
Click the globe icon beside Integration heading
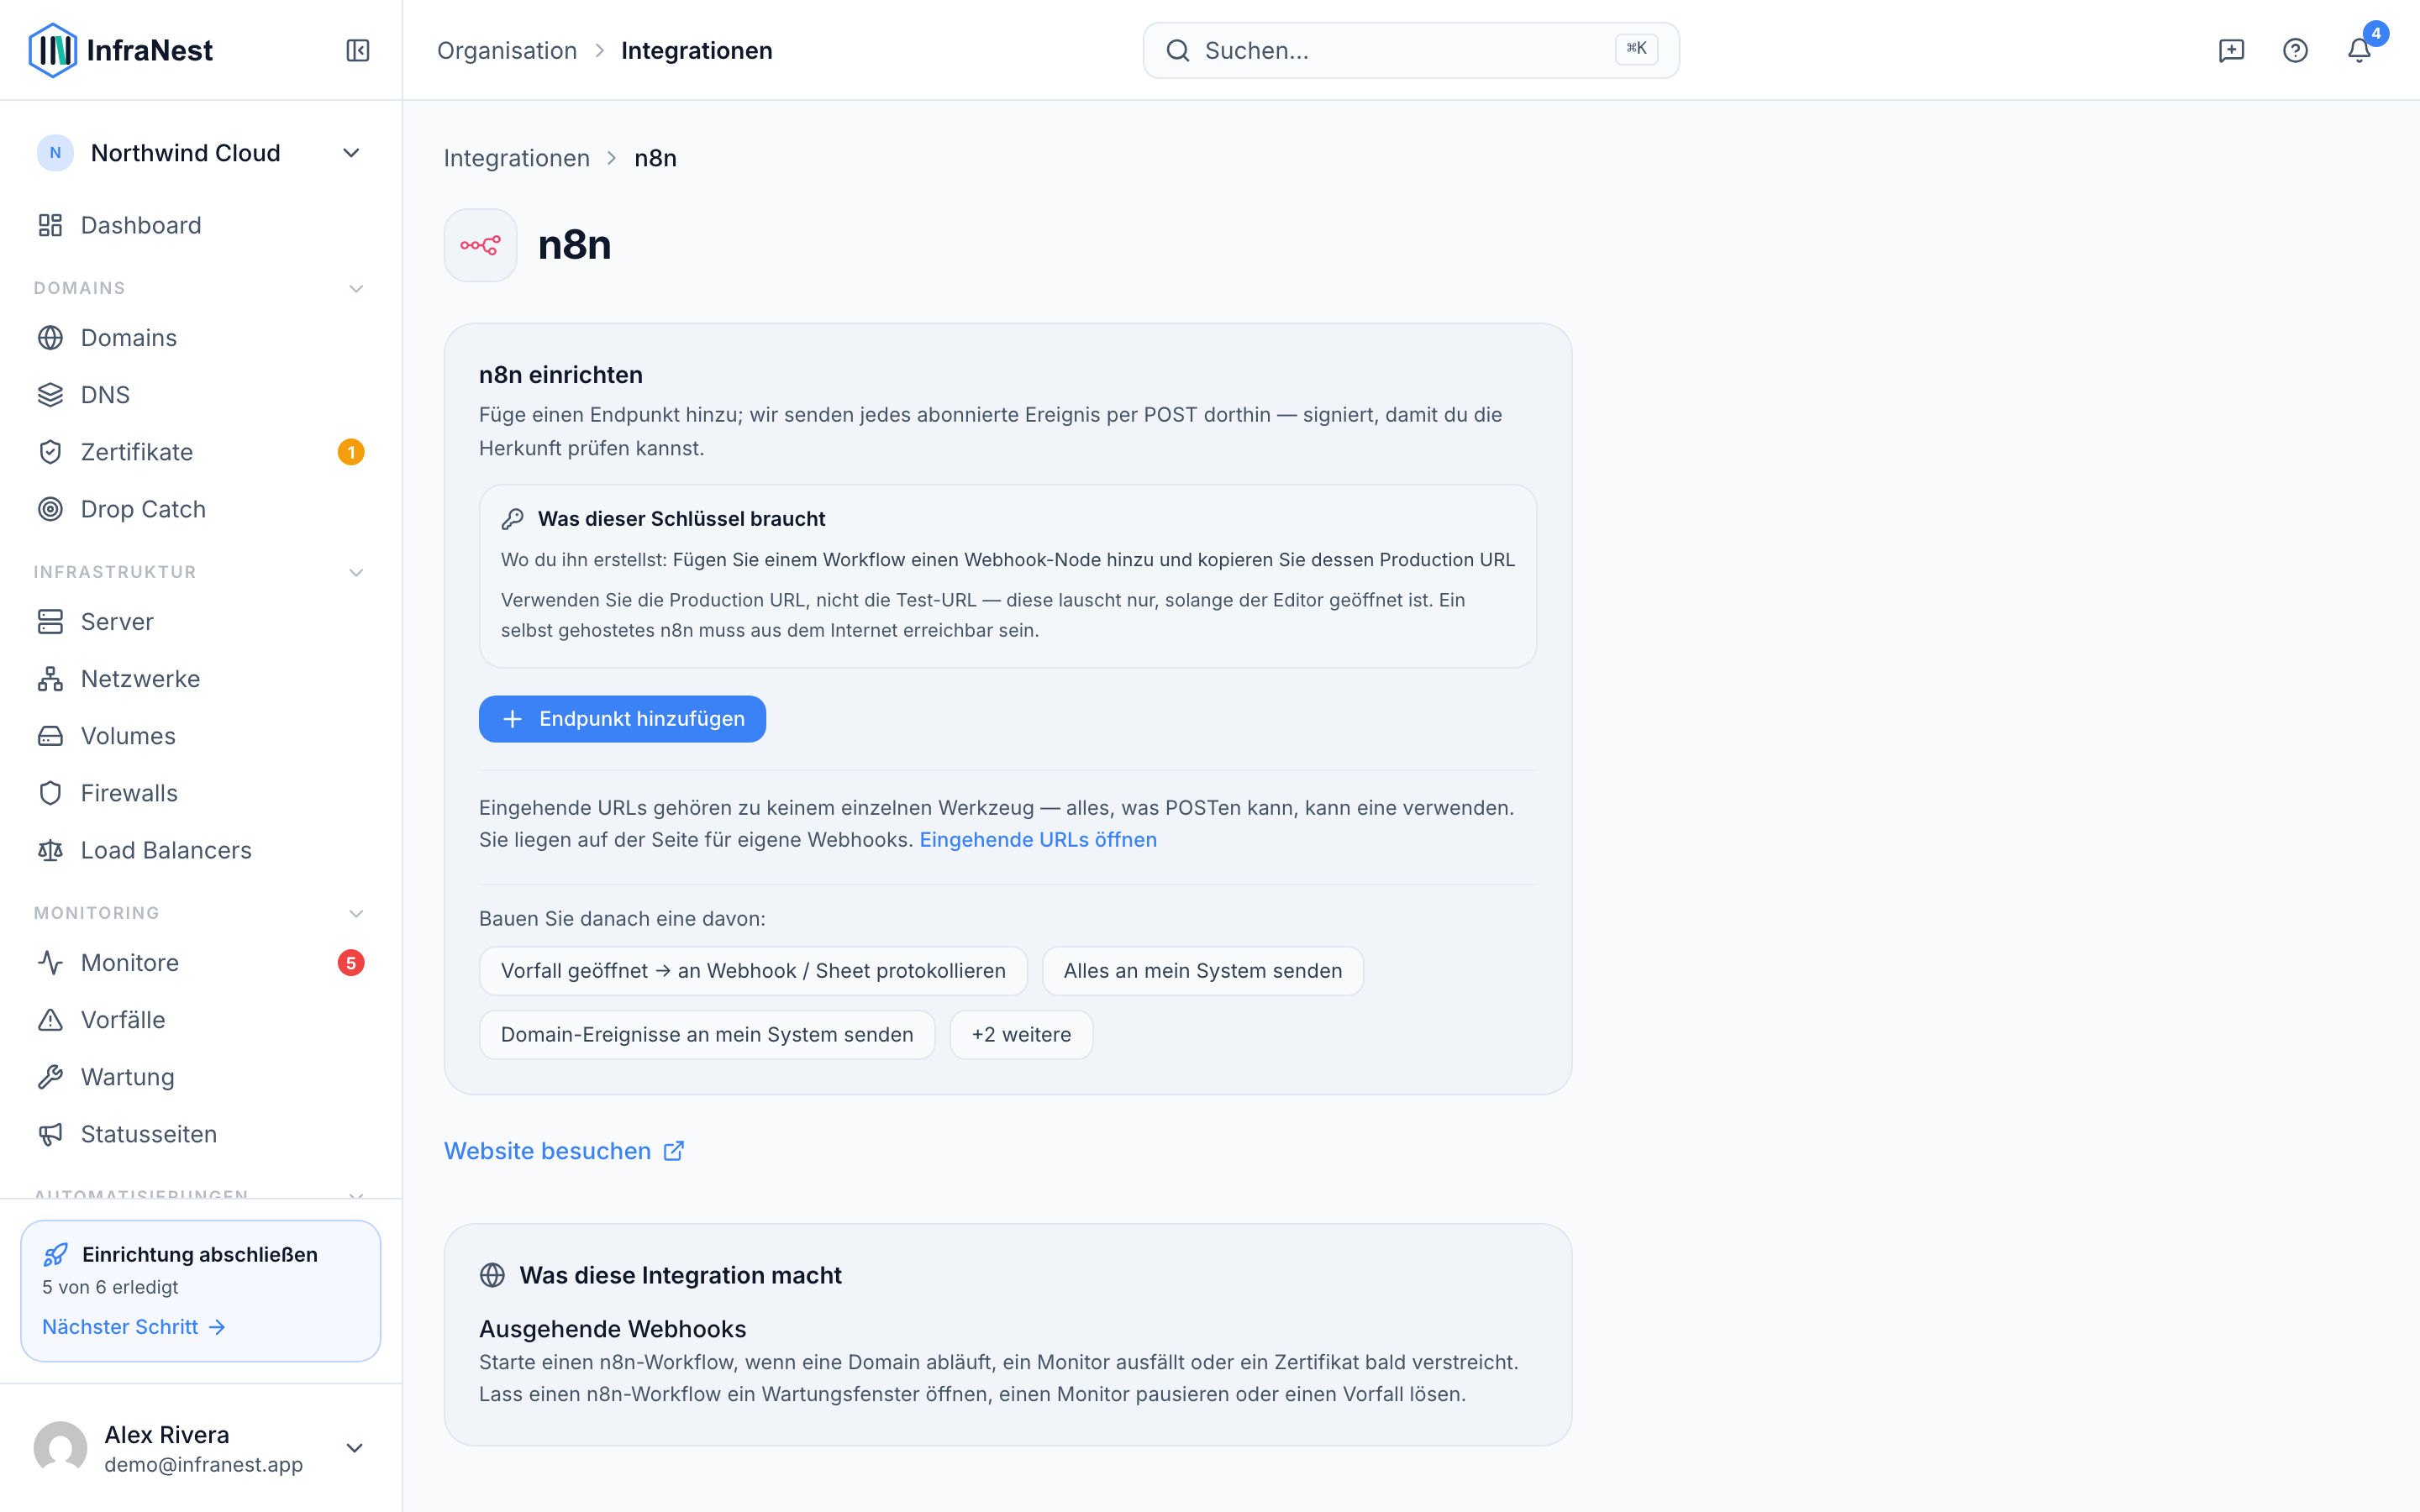tap(492, 1275)
